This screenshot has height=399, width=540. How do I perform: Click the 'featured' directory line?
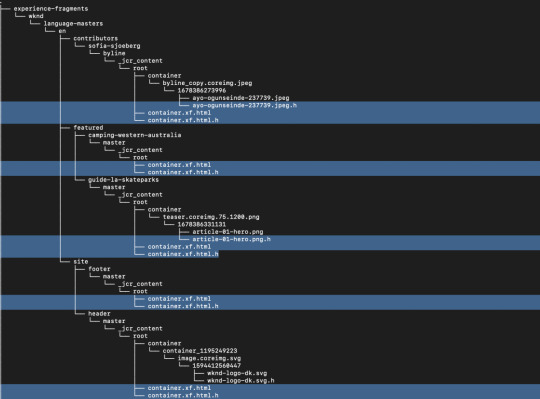pyautogui.click(x=88, y=128)
